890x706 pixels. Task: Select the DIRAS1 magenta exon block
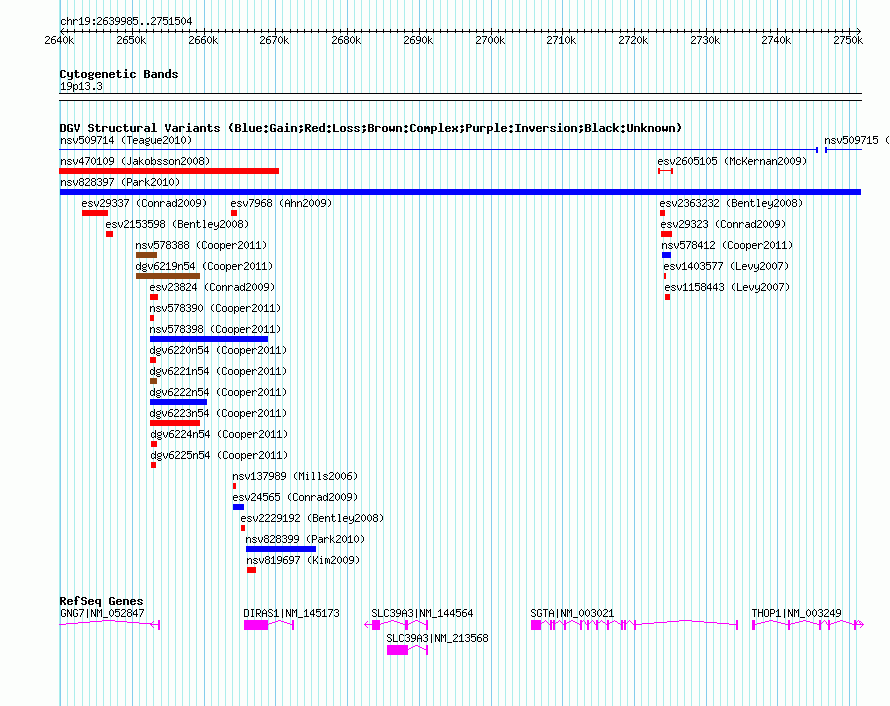click(256, 625)
